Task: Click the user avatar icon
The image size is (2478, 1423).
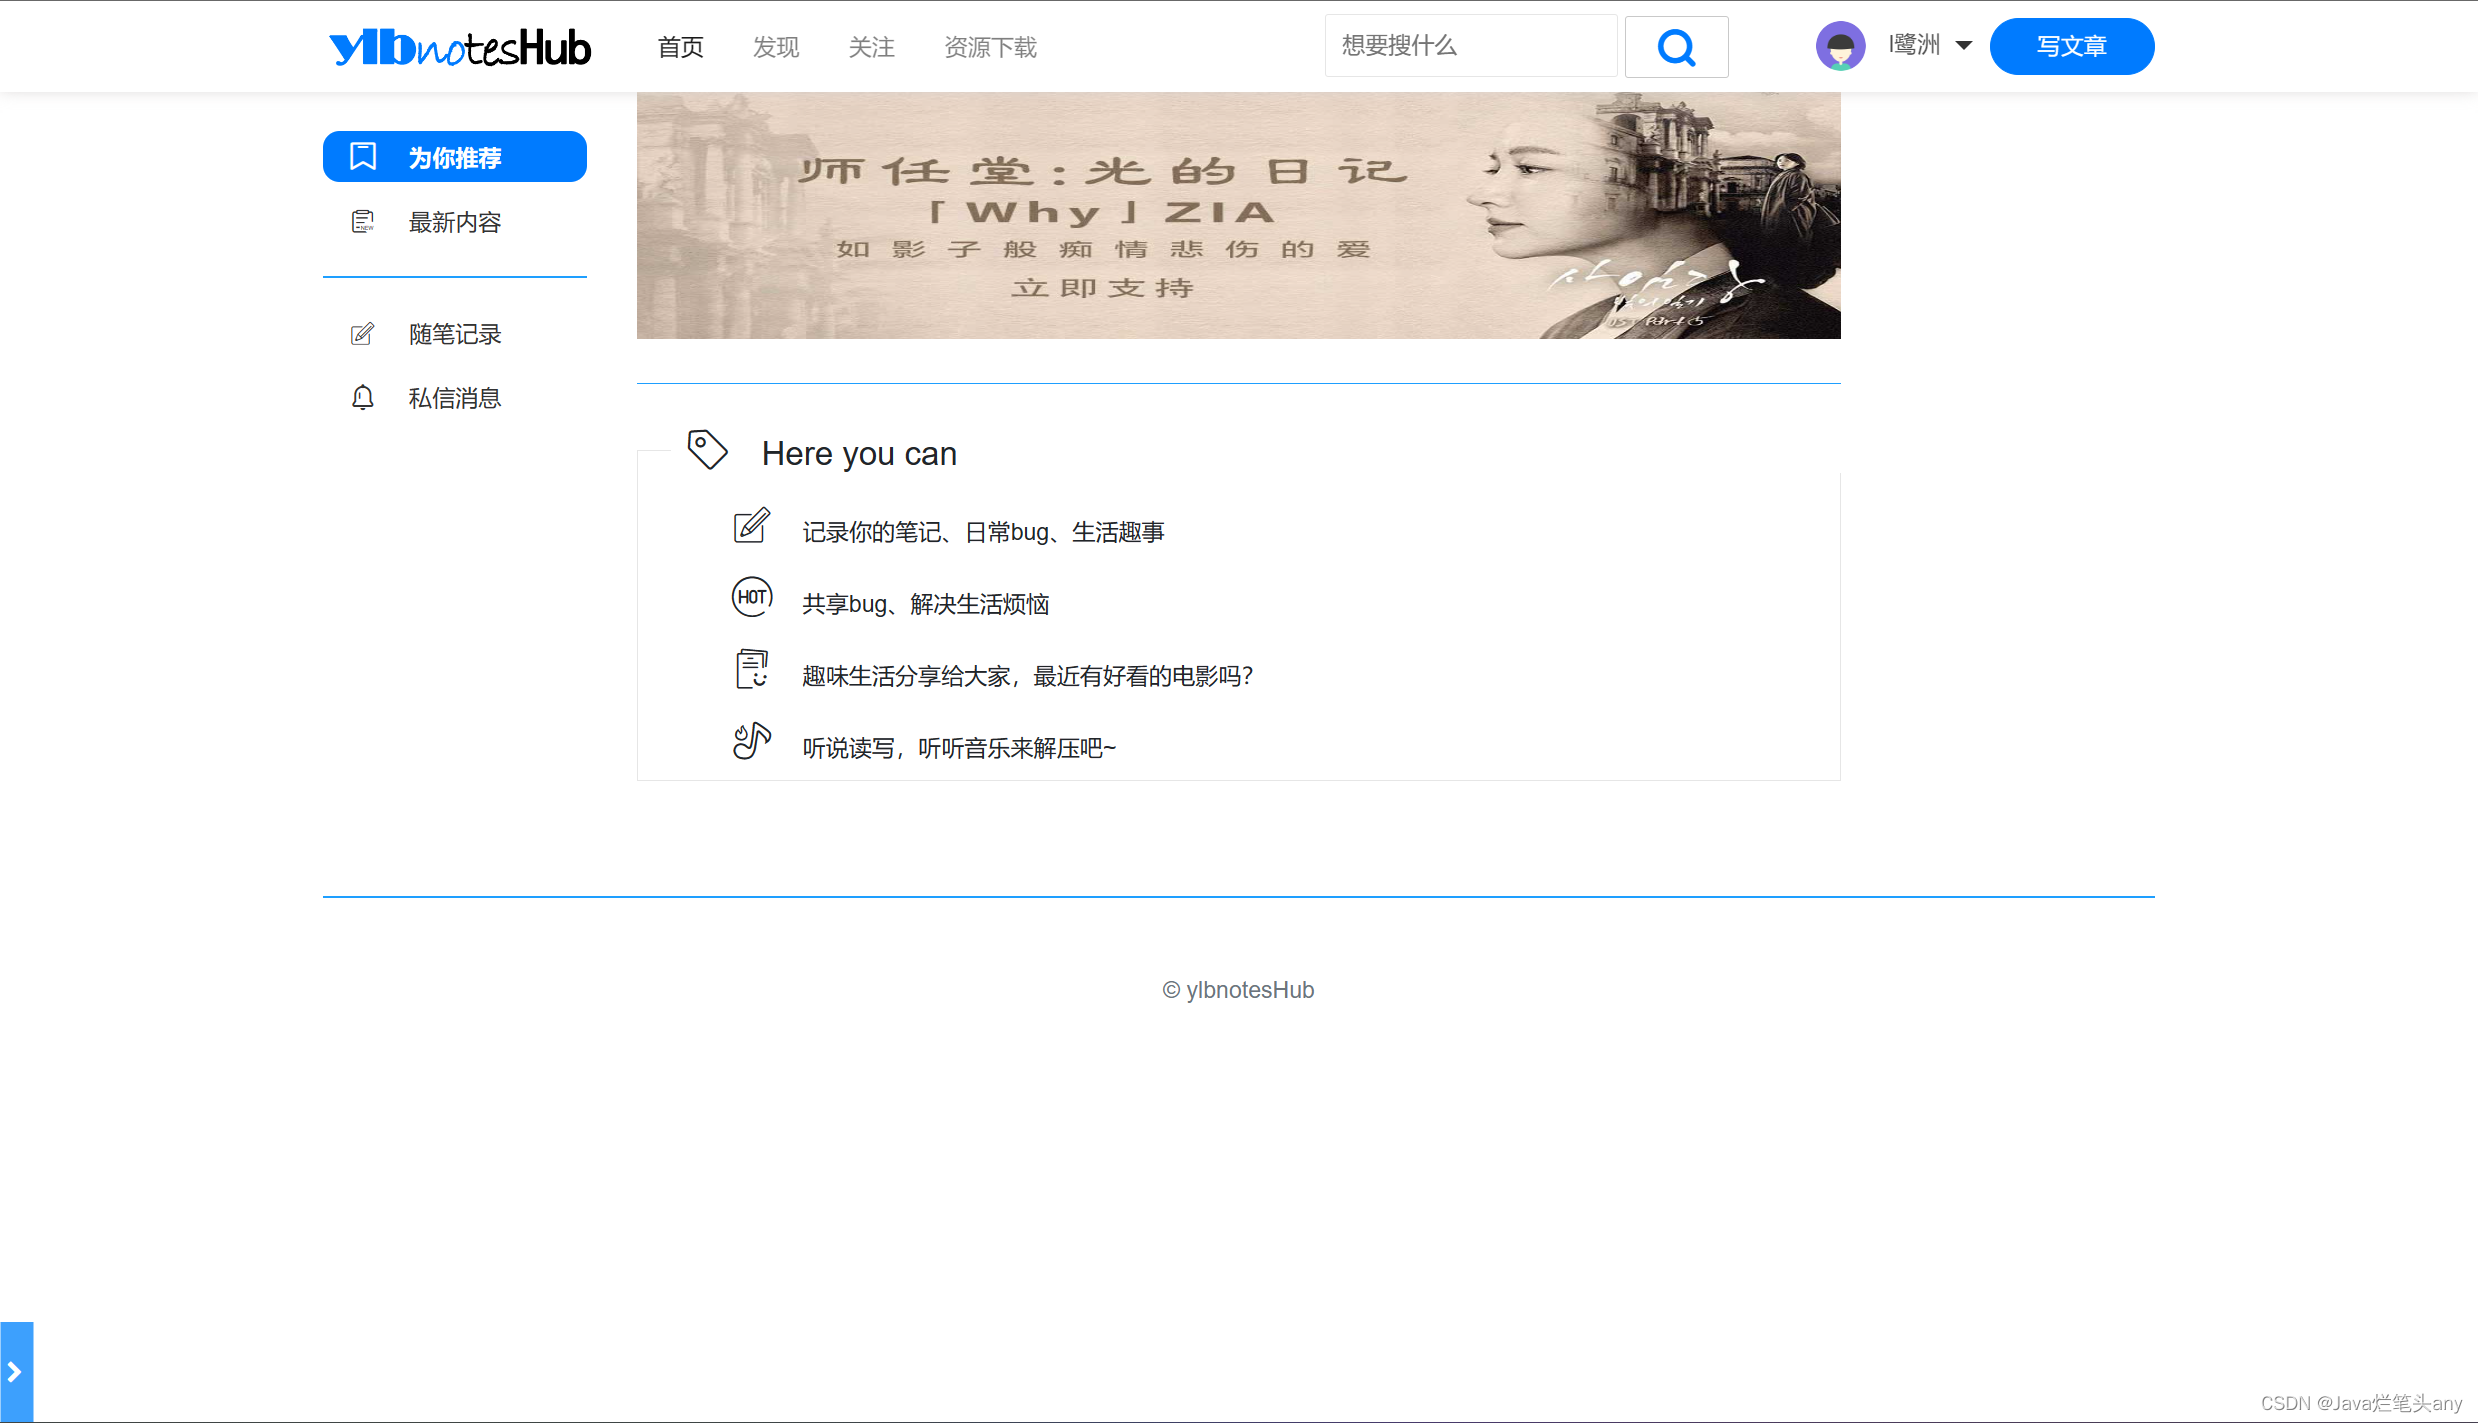Action: (x=1840, y=46)
